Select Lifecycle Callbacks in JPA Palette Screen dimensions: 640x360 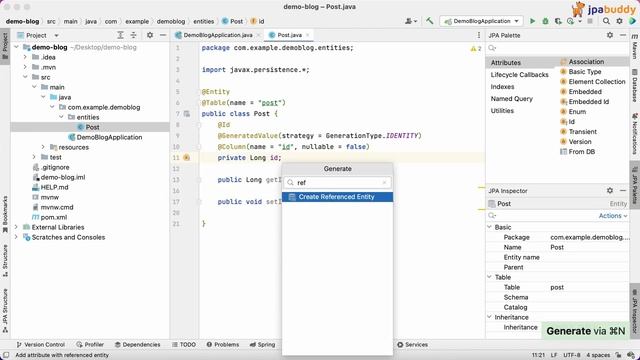(519, 75)
